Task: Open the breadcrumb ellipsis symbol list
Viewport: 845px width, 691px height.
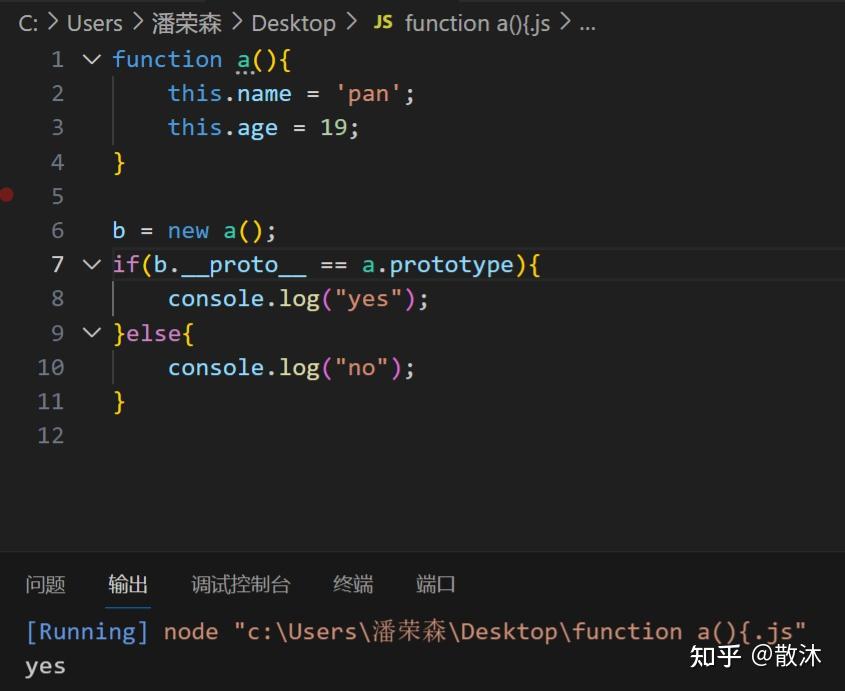Action: [587, 25]
